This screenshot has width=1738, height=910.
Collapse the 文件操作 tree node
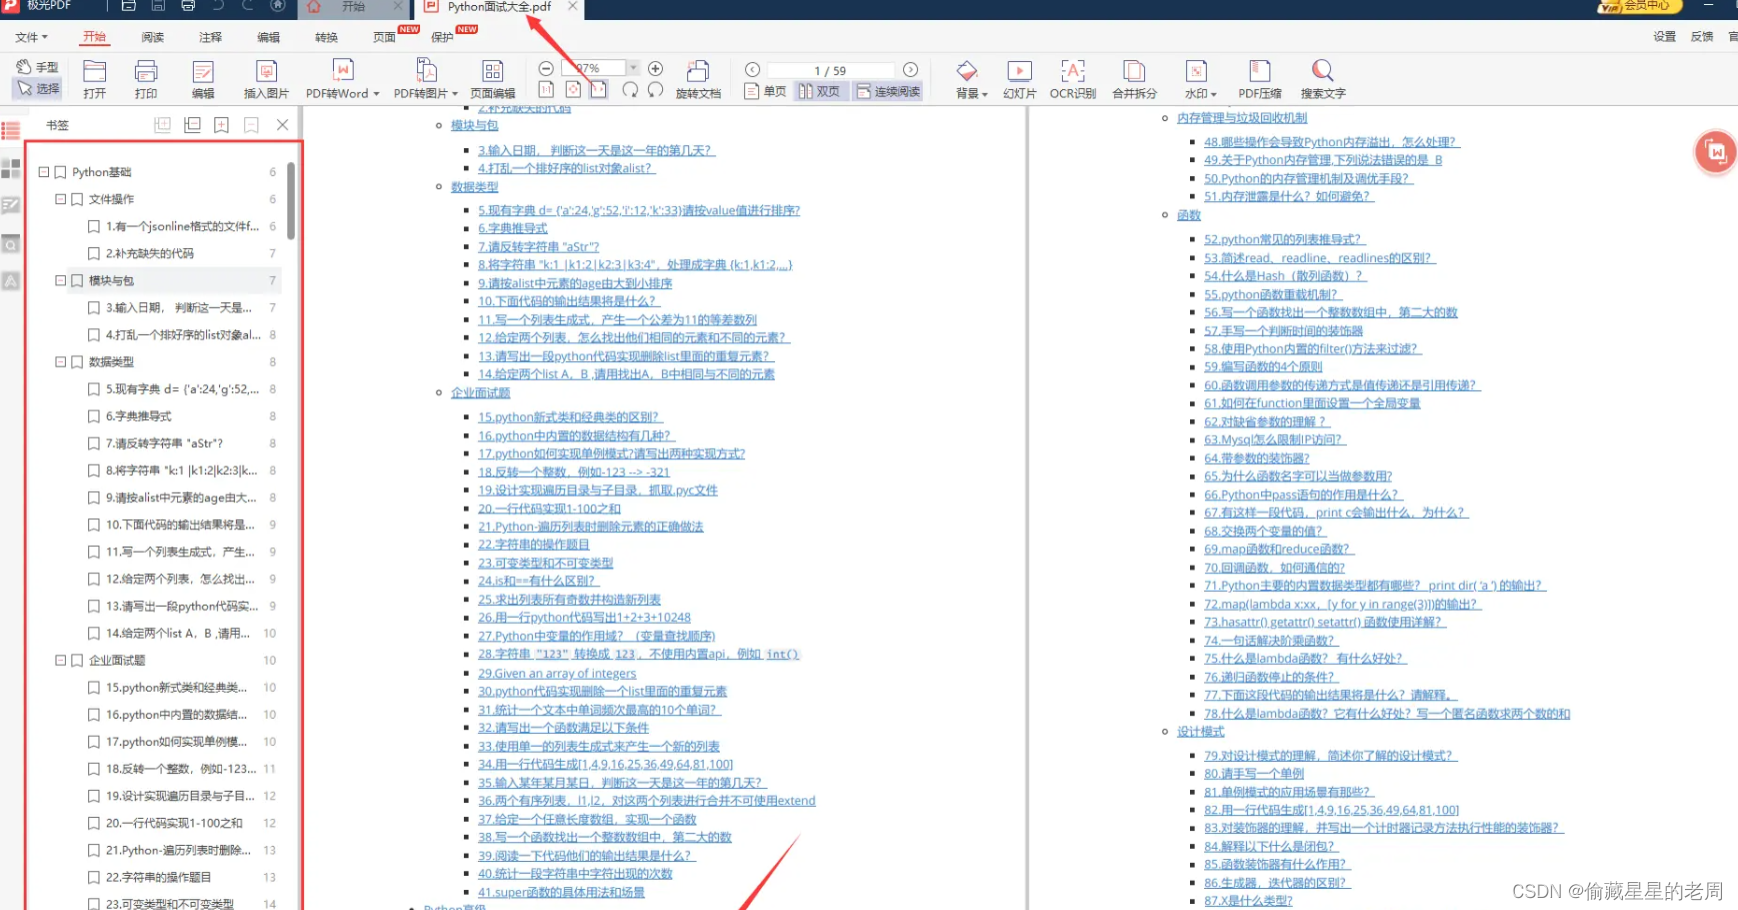click(60, 199)
